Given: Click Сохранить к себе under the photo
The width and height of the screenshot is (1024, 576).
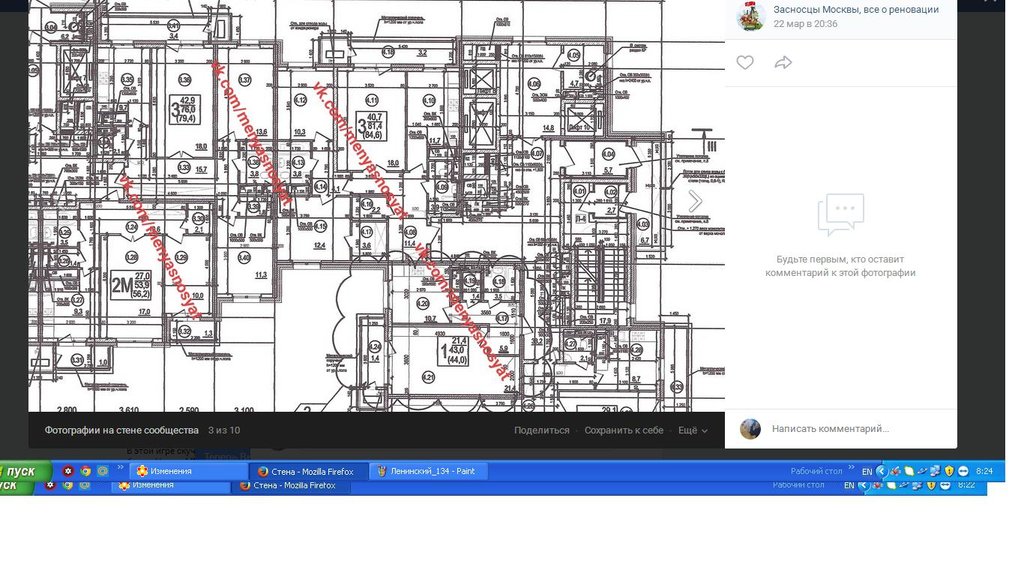Looking at the screenshot, I should (x=624, y=430).
